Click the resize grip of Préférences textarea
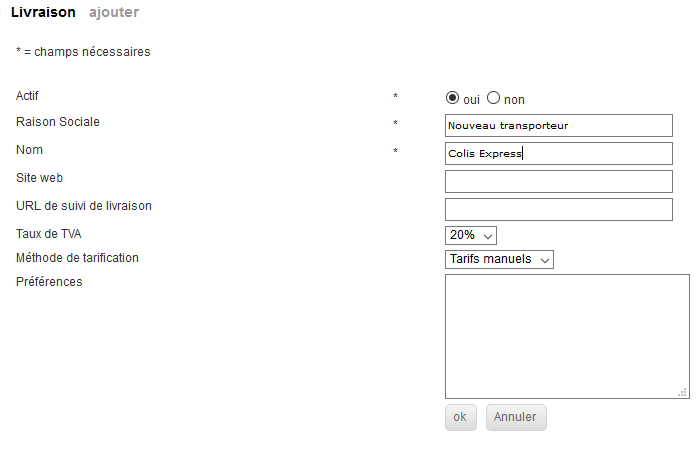The image size is (700, 450). pyautogui.click(x=682, y=392)
